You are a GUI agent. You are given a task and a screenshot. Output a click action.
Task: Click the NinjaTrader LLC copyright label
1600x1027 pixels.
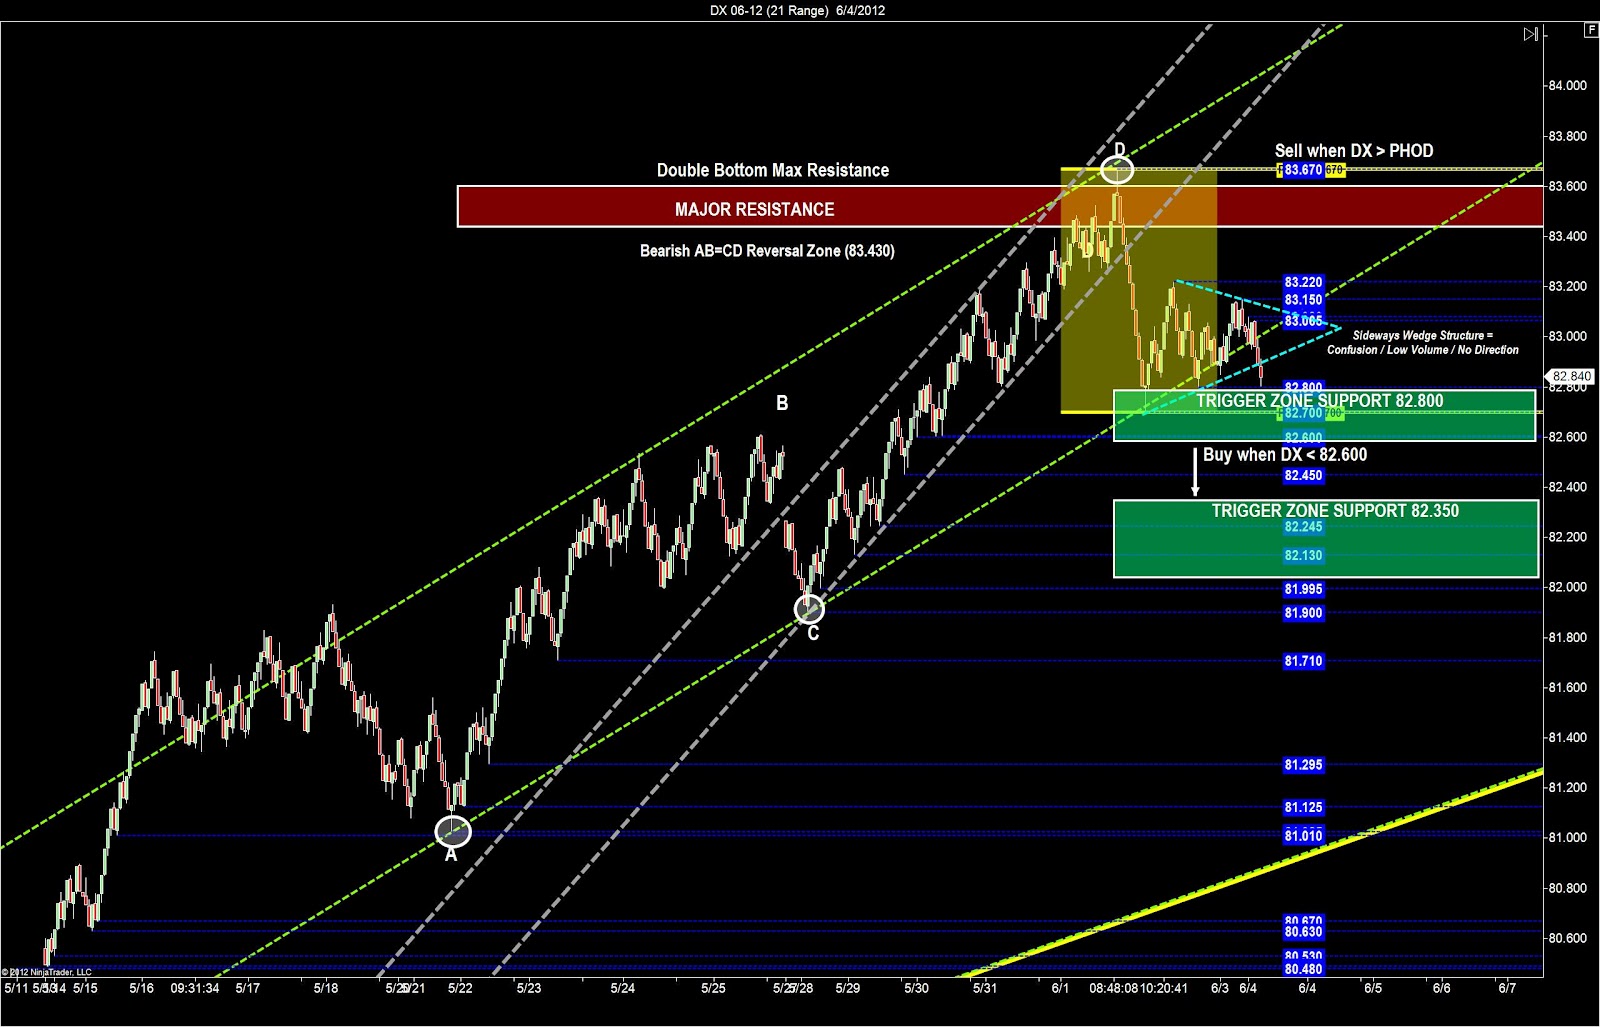(x=45, y=970)
